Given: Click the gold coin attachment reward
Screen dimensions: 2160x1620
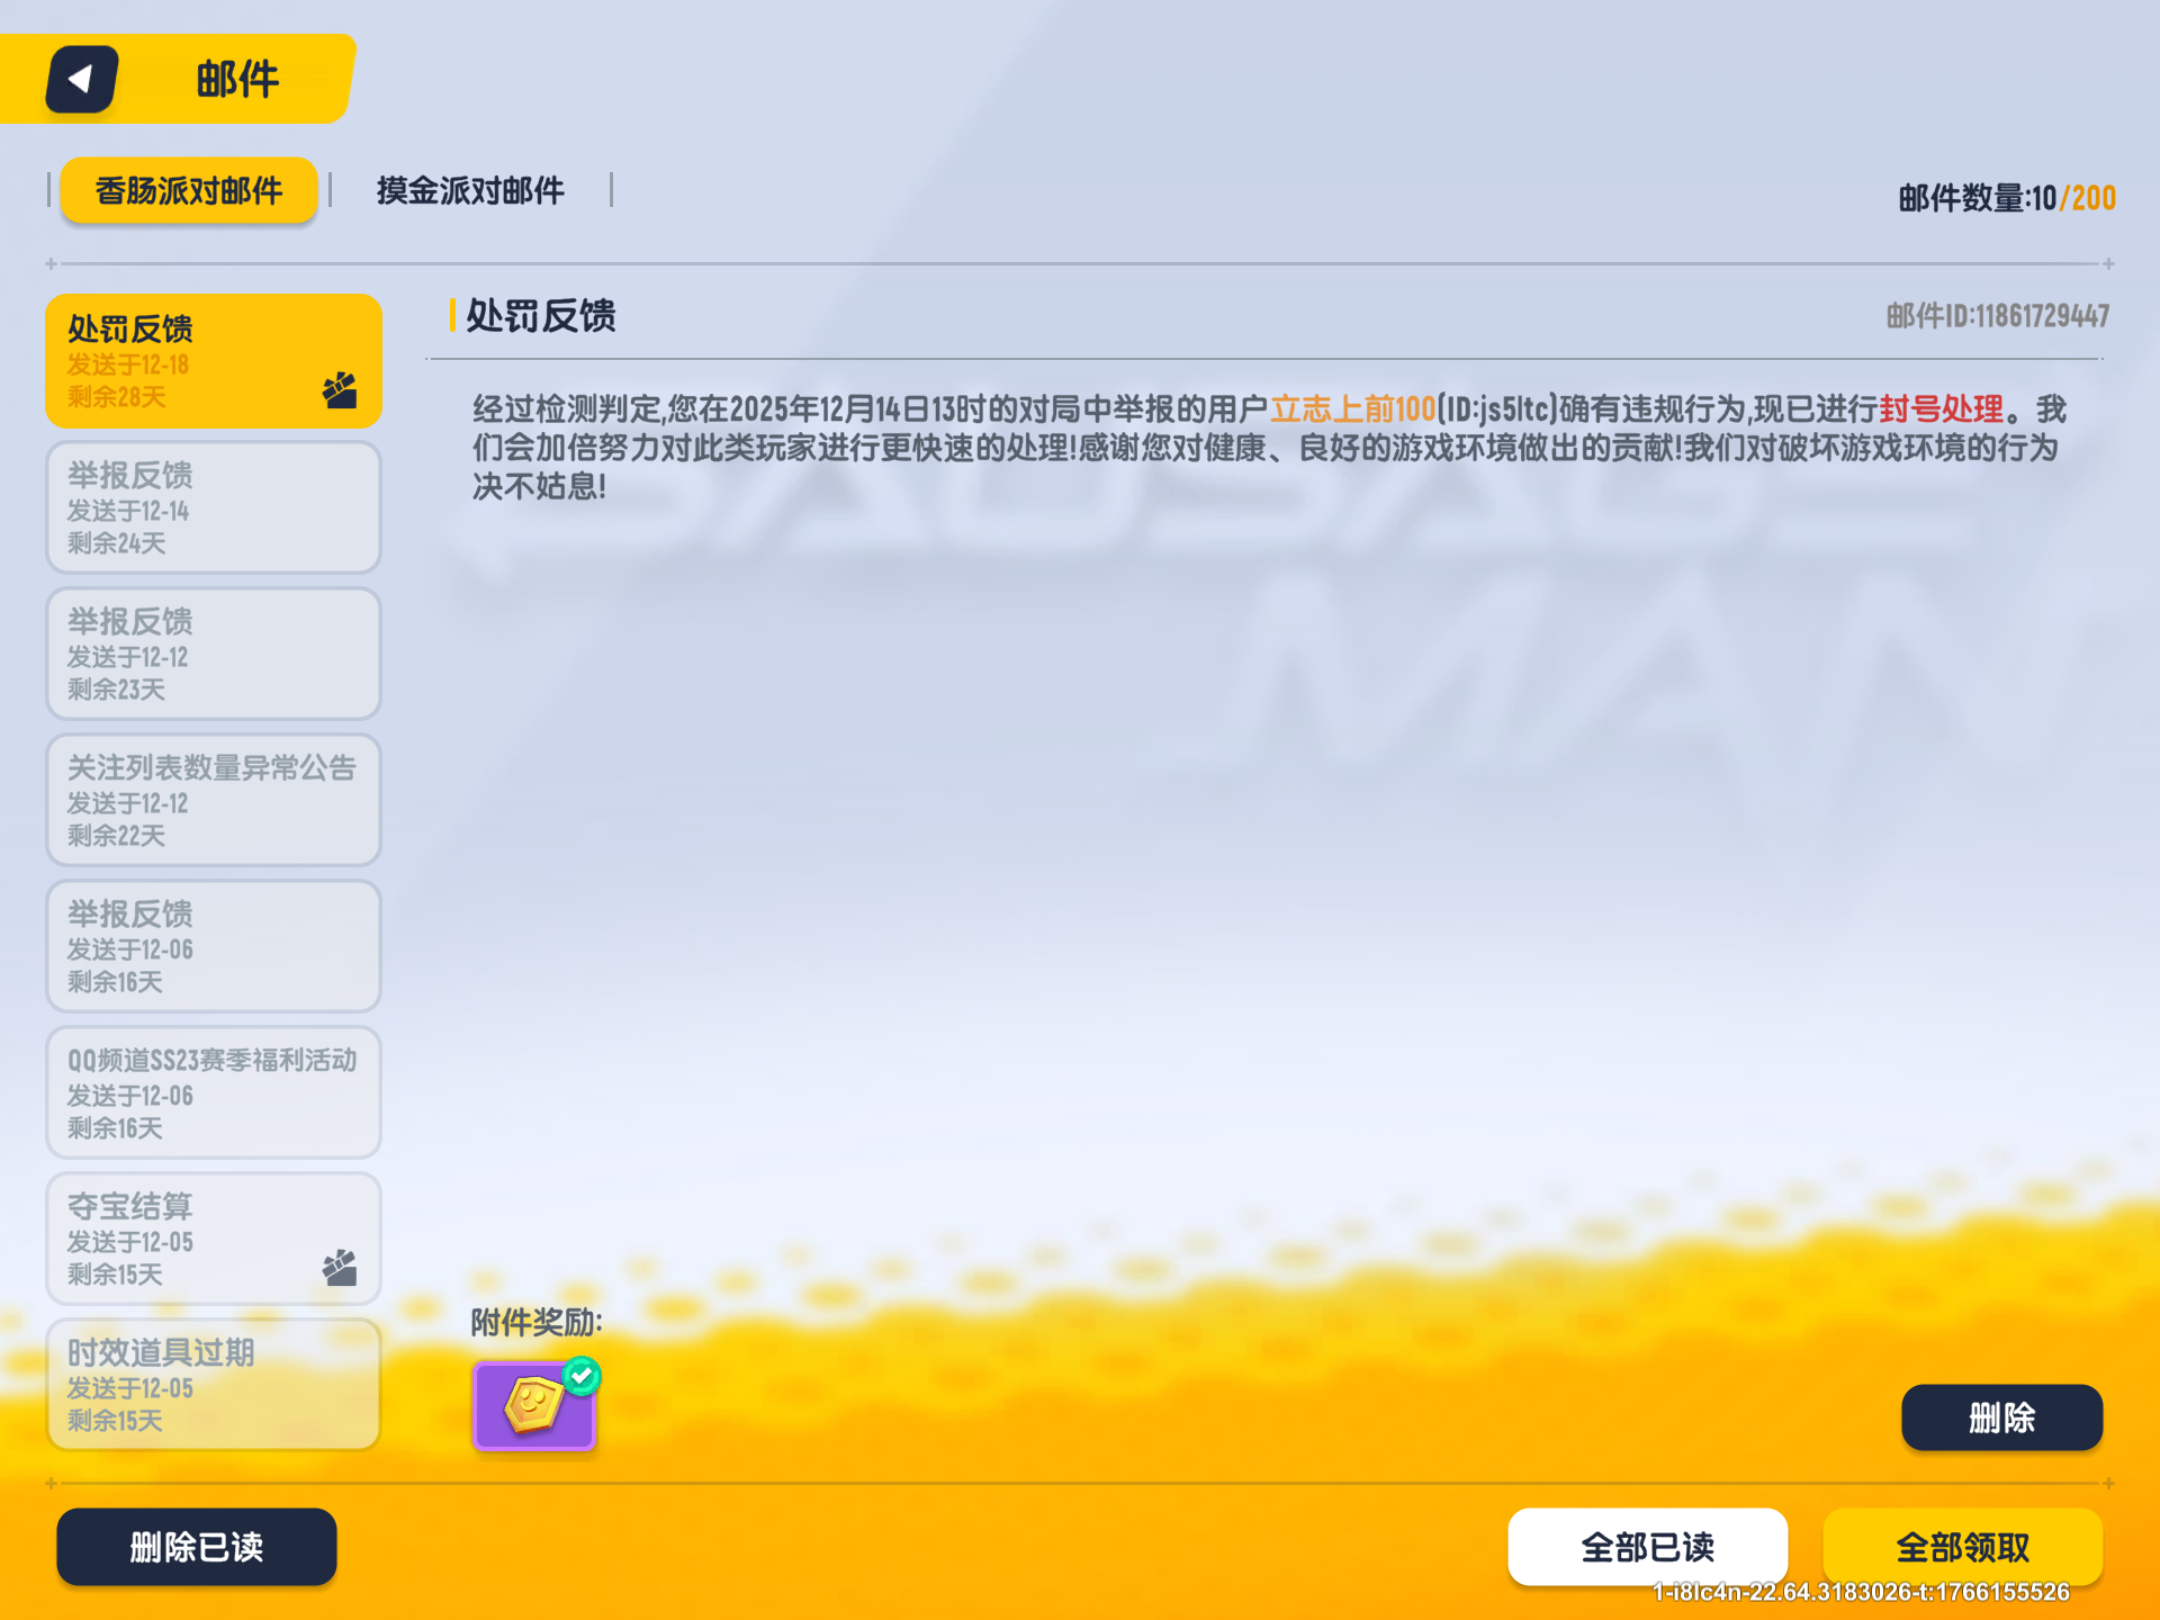Looking at the screenshot, I should (x=533, y=1406).
